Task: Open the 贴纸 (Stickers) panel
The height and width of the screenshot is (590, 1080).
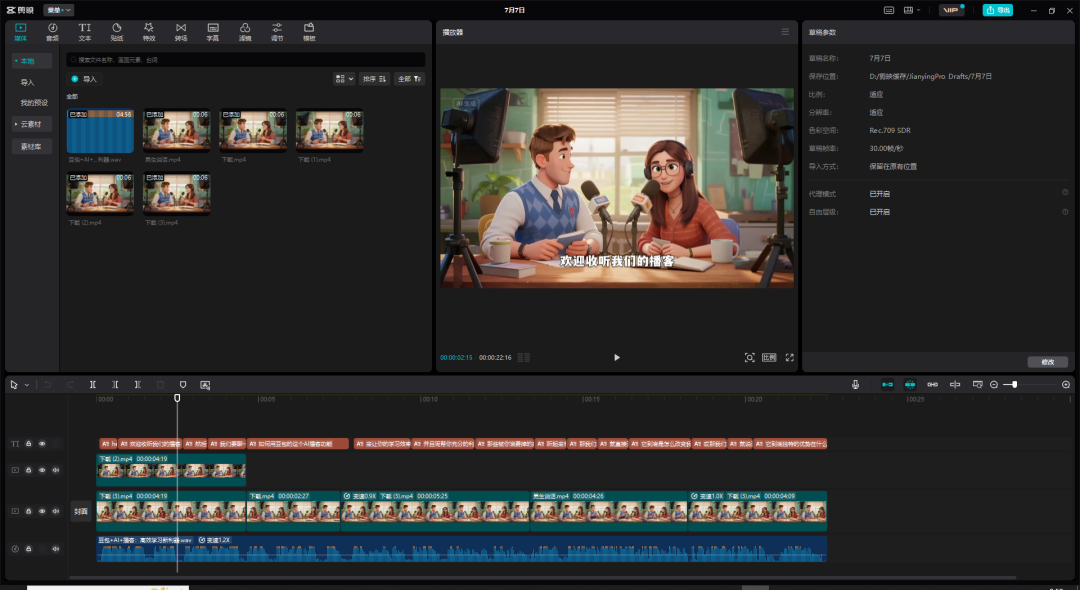Action: pos(116,31)
